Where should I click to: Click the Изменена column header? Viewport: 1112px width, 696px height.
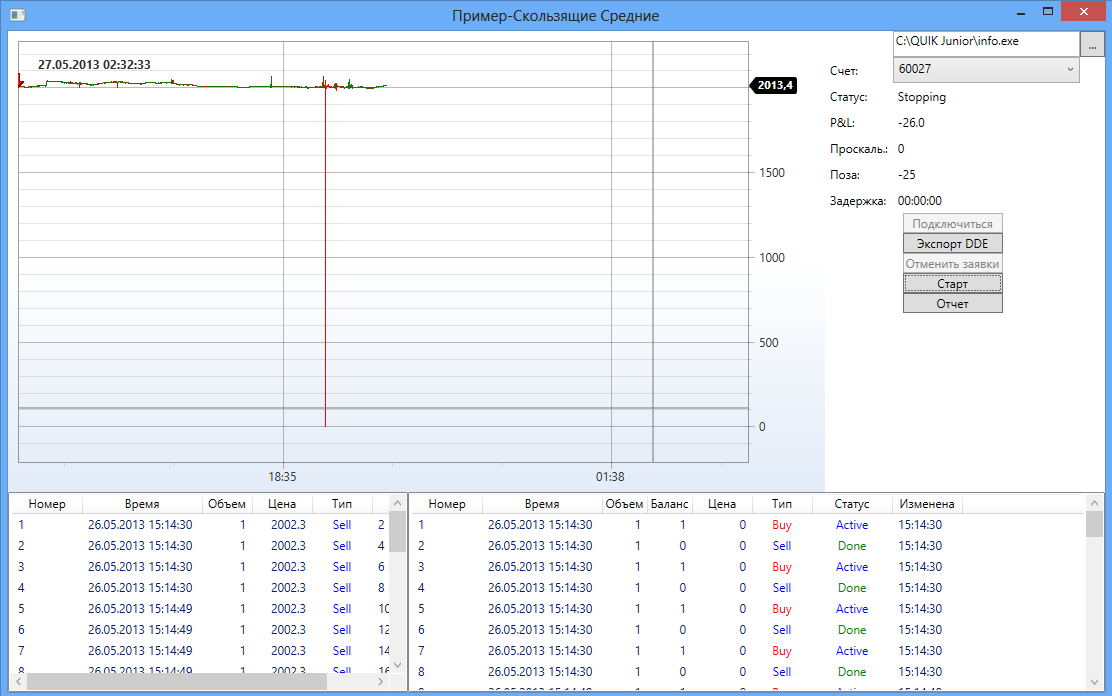[926, 504]
